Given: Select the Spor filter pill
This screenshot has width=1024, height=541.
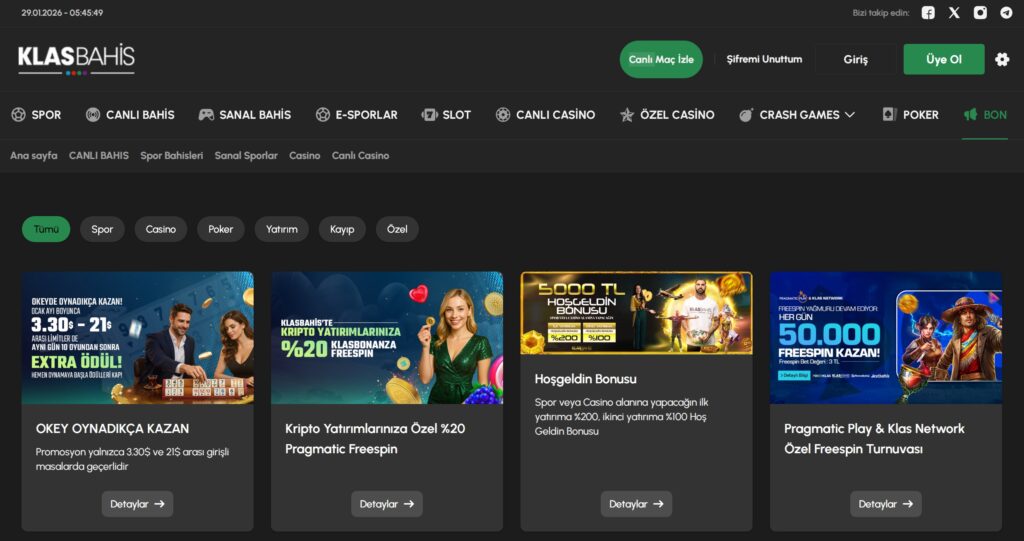Looking at the screenshot, I should (102, 229).
